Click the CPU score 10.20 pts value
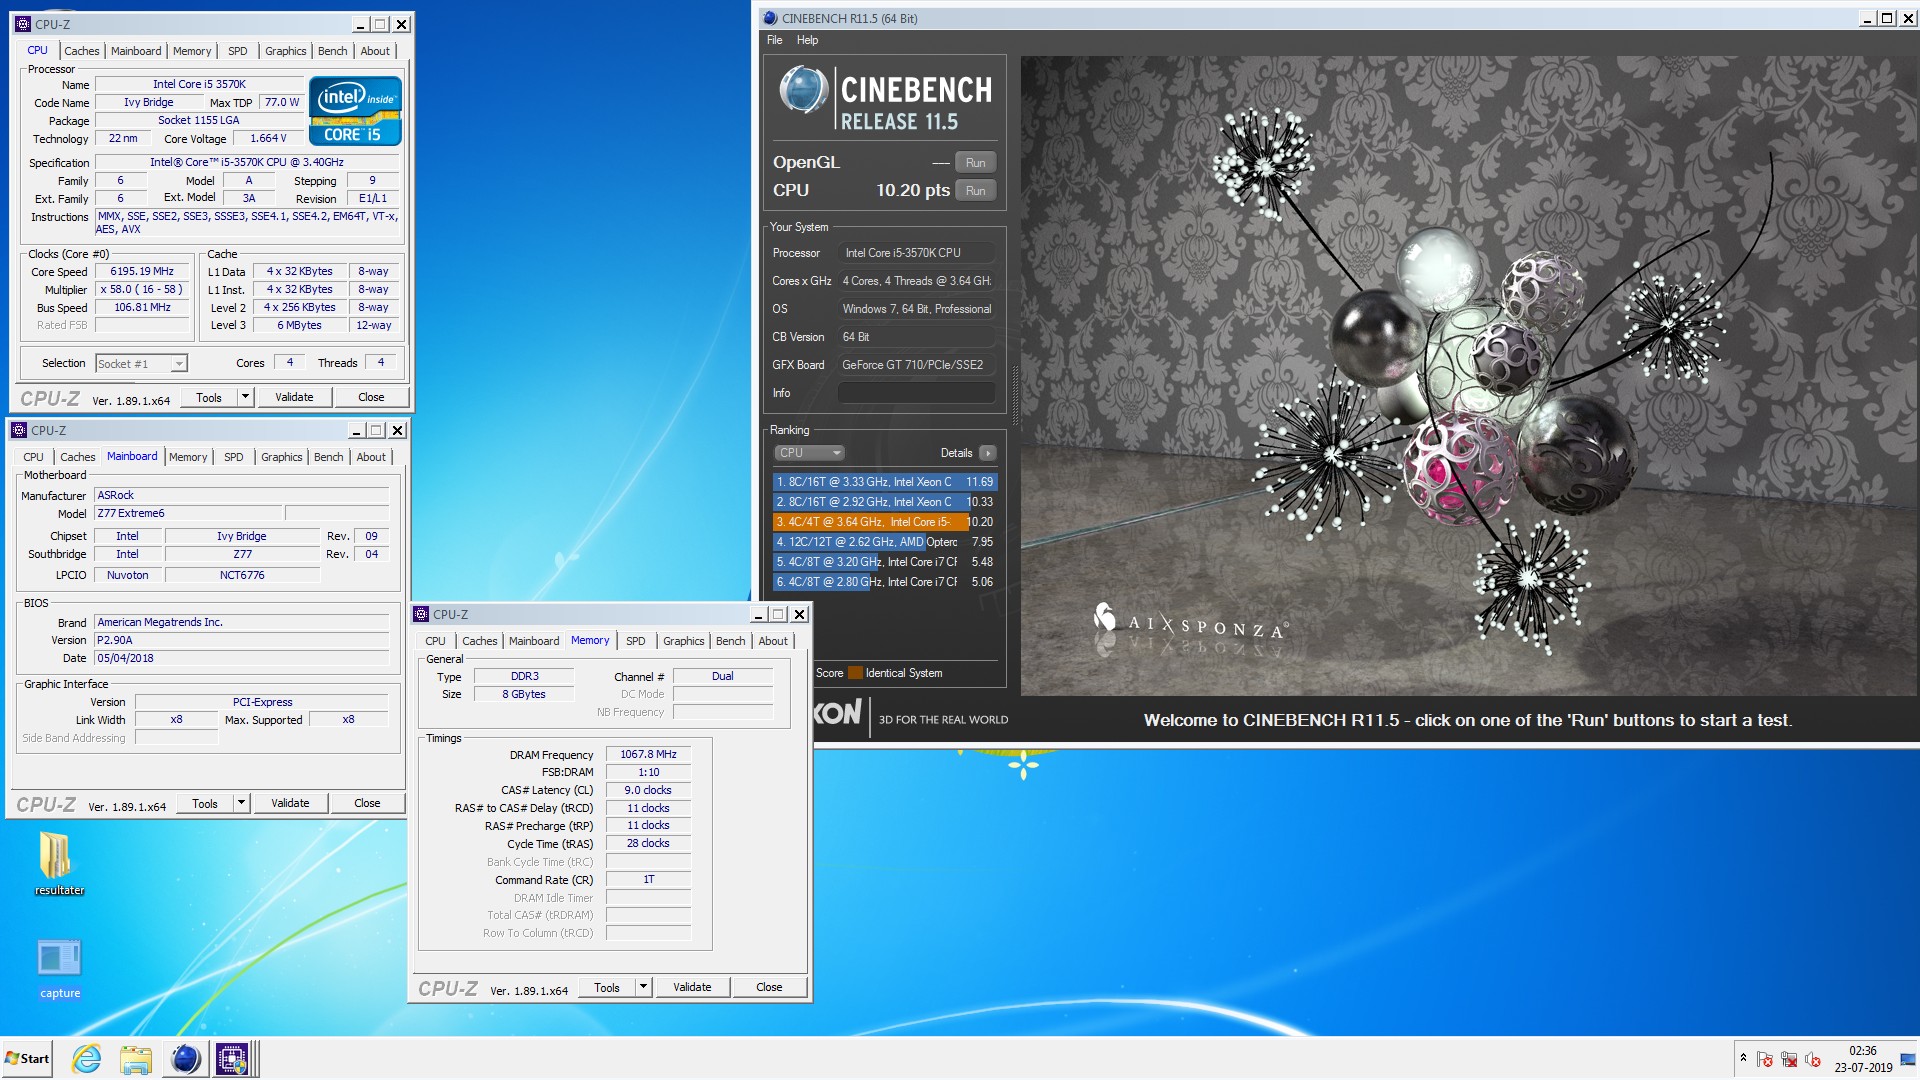Image resolution: width=1920 pixels, height=1080 pixels. (x=913, y=190)
